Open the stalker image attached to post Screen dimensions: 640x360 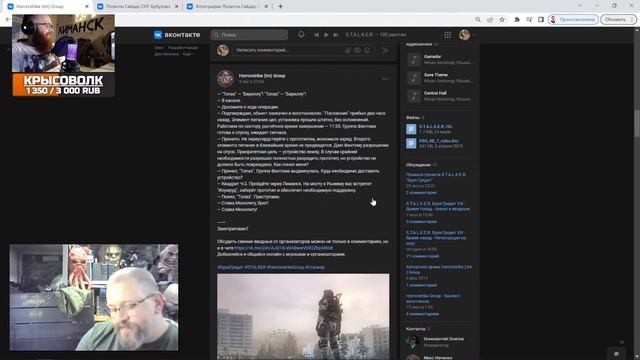point(303,317)
